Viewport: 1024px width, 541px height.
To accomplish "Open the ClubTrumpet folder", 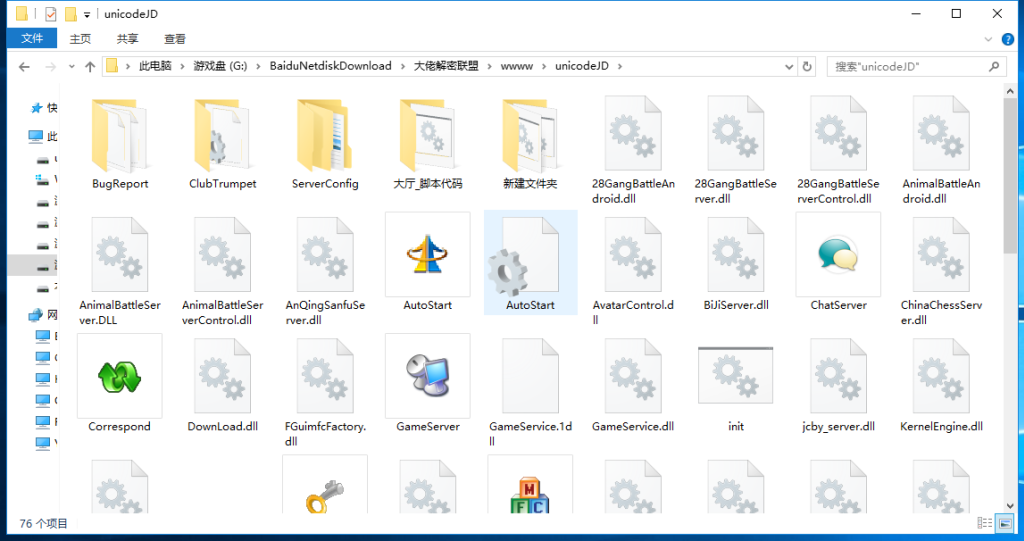I will coord(222,144).
